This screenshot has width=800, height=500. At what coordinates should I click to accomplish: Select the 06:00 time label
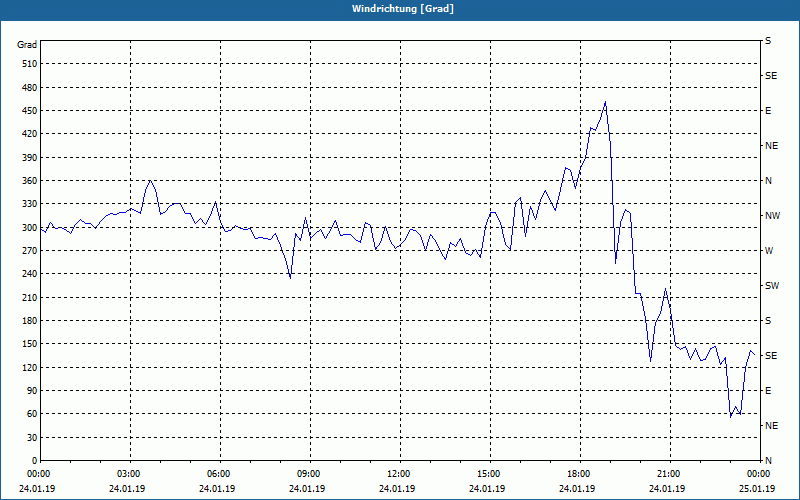220,474
